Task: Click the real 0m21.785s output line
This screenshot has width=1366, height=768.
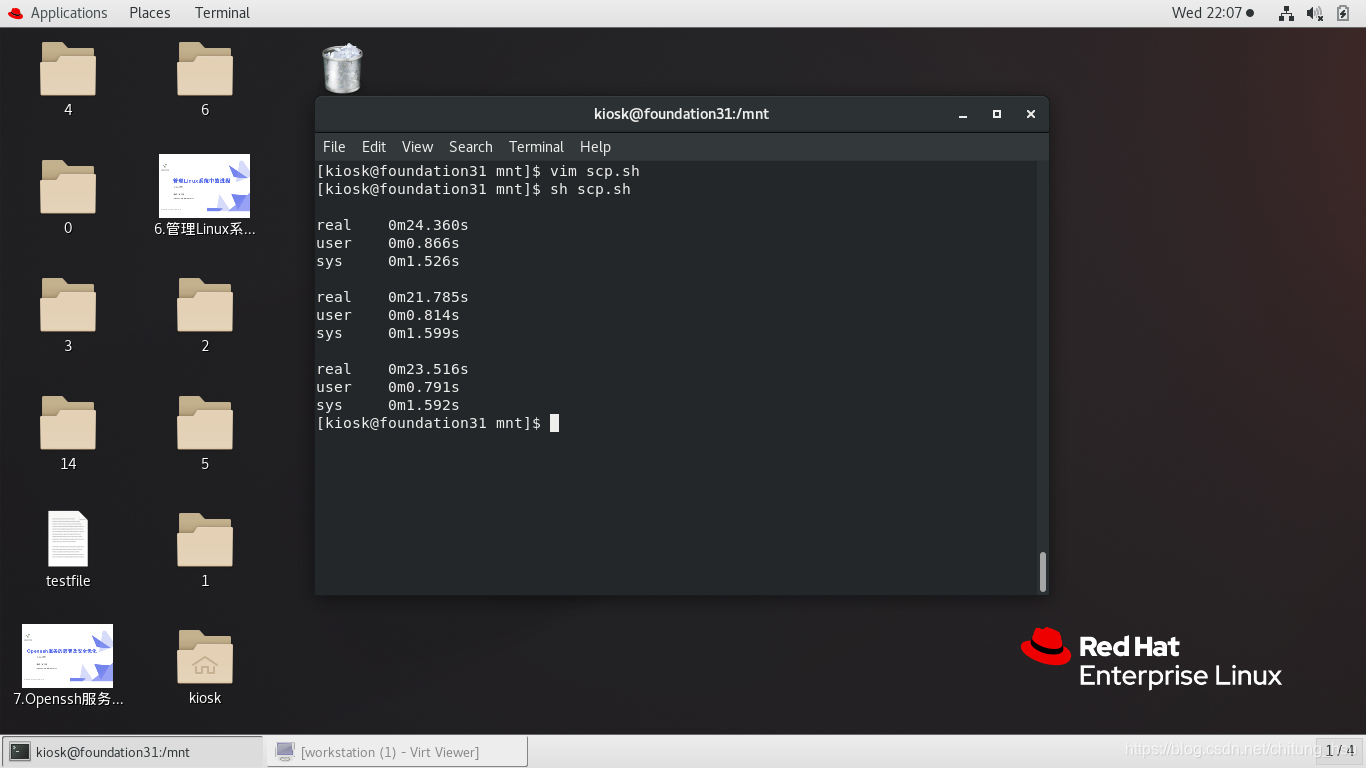Action: 392,297
